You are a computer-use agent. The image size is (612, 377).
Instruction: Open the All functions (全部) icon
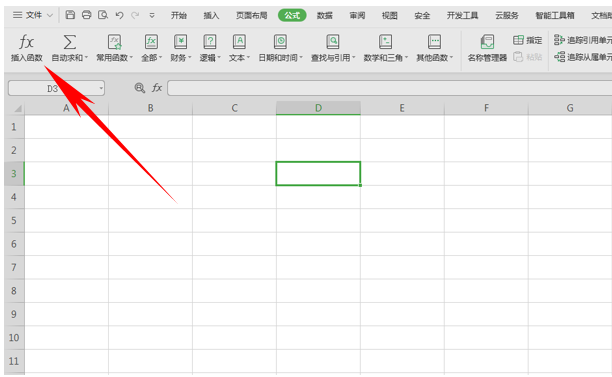pos(151,41)
